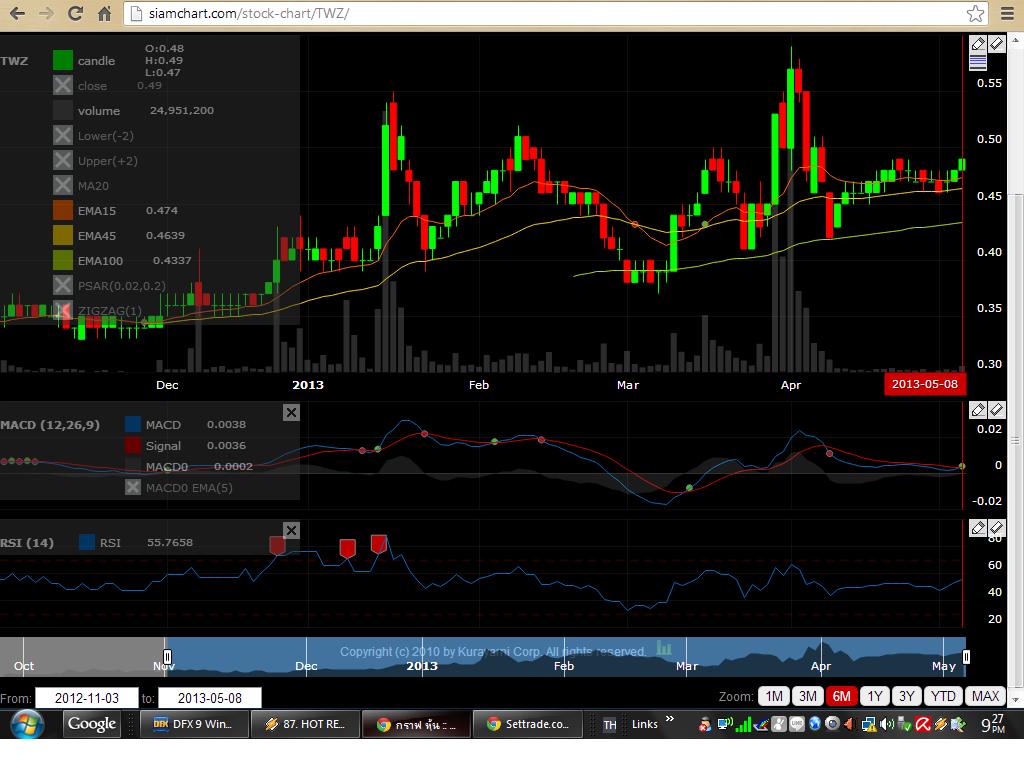
Task: Enable the Lower(-2) band
Action: pyautogui.click(x=63, y=136)
